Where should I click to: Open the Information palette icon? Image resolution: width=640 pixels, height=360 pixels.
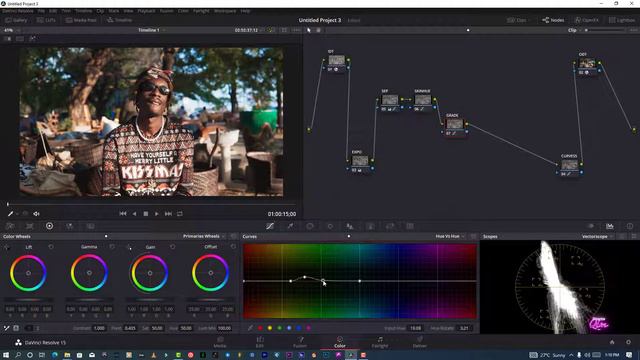[630, 226]
